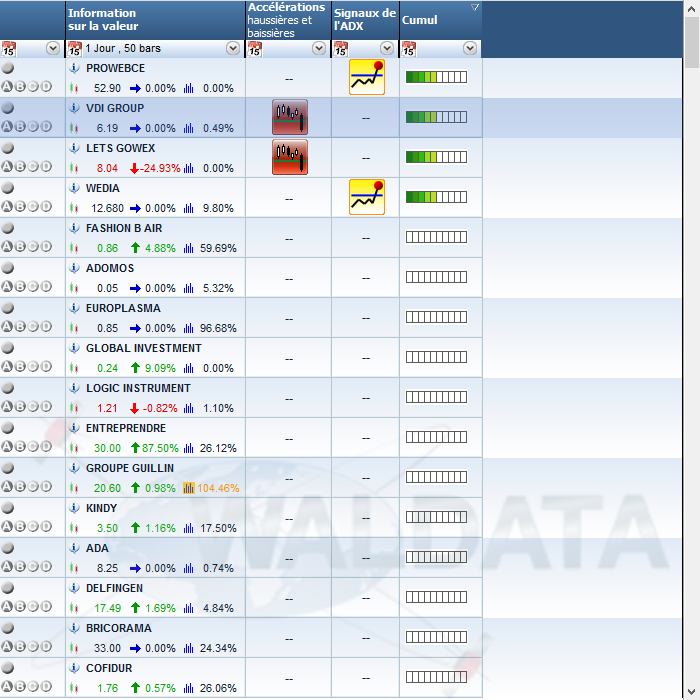This screenshot has width=700, height=700.
Task: Click the vertical scrollbar thumb
Action: tap(692, 42)
